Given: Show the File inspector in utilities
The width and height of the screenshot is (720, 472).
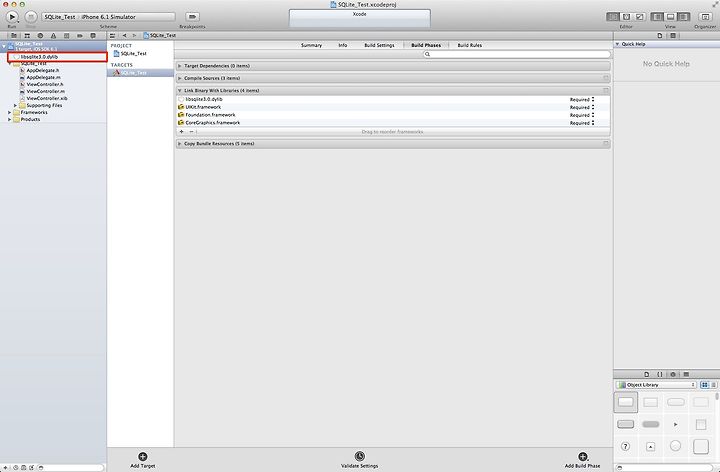Looking at the screenshot, I should (660, 35).
